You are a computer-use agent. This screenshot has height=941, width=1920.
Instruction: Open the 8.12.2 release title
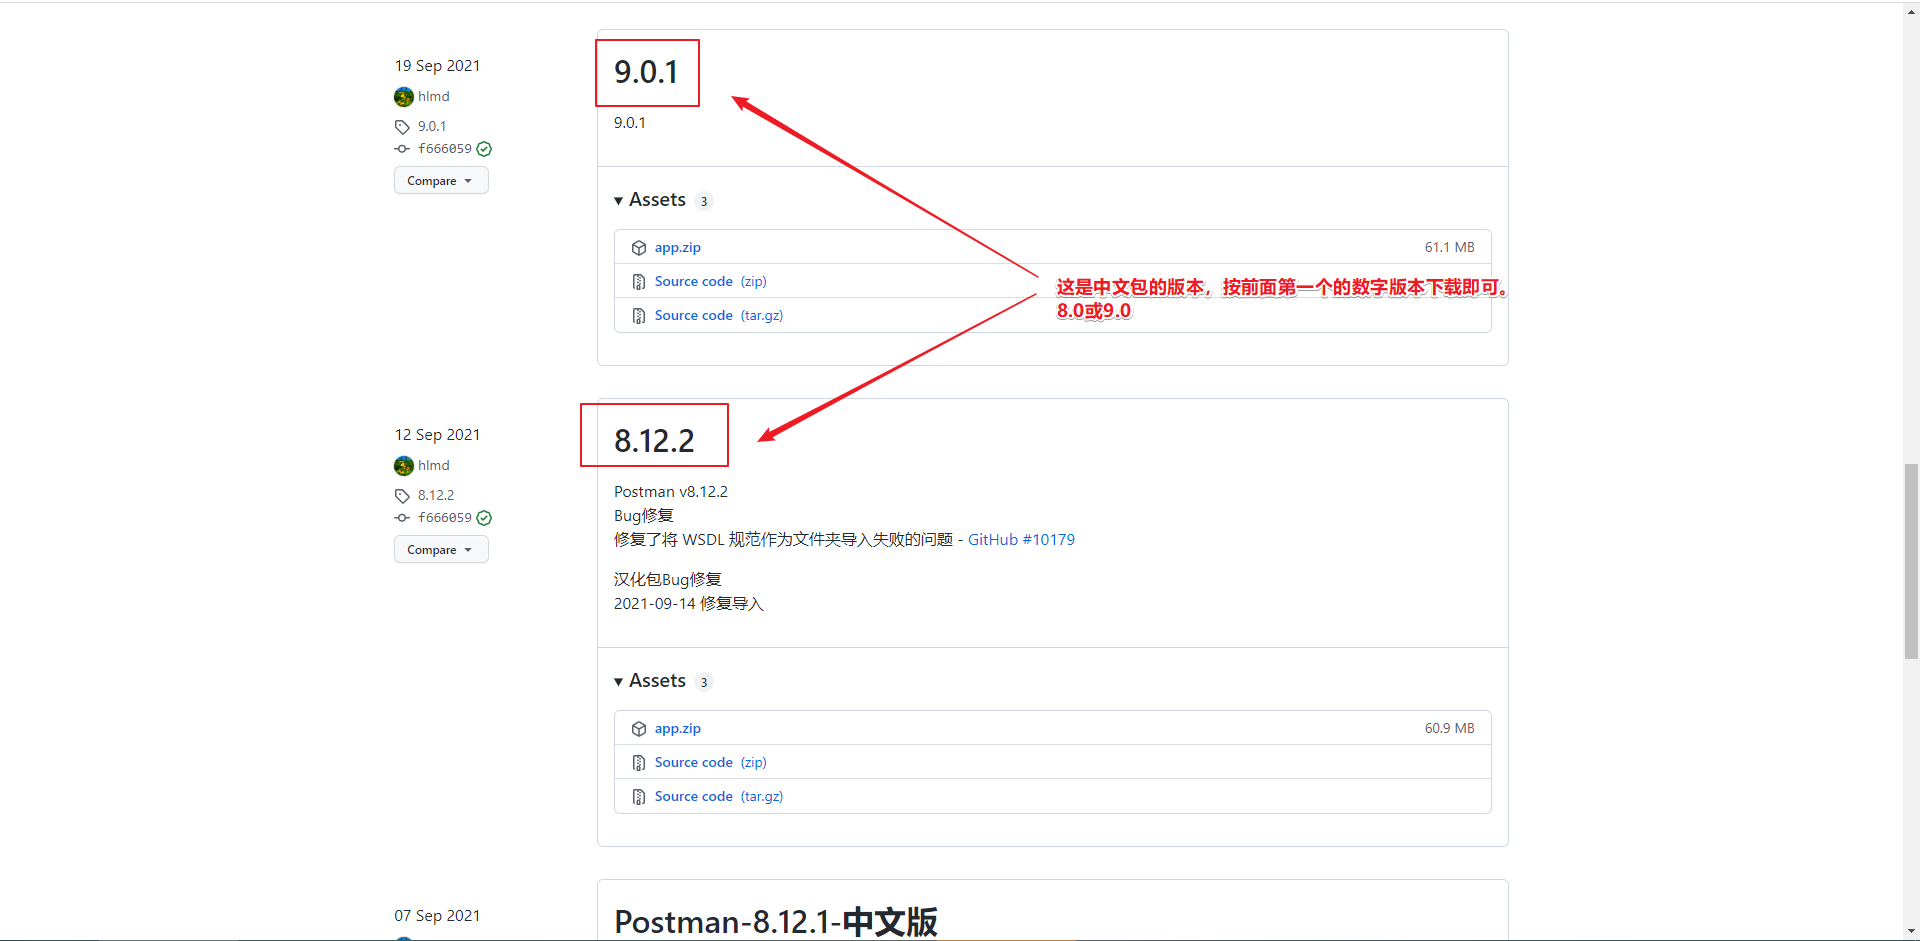pos(654,441)
